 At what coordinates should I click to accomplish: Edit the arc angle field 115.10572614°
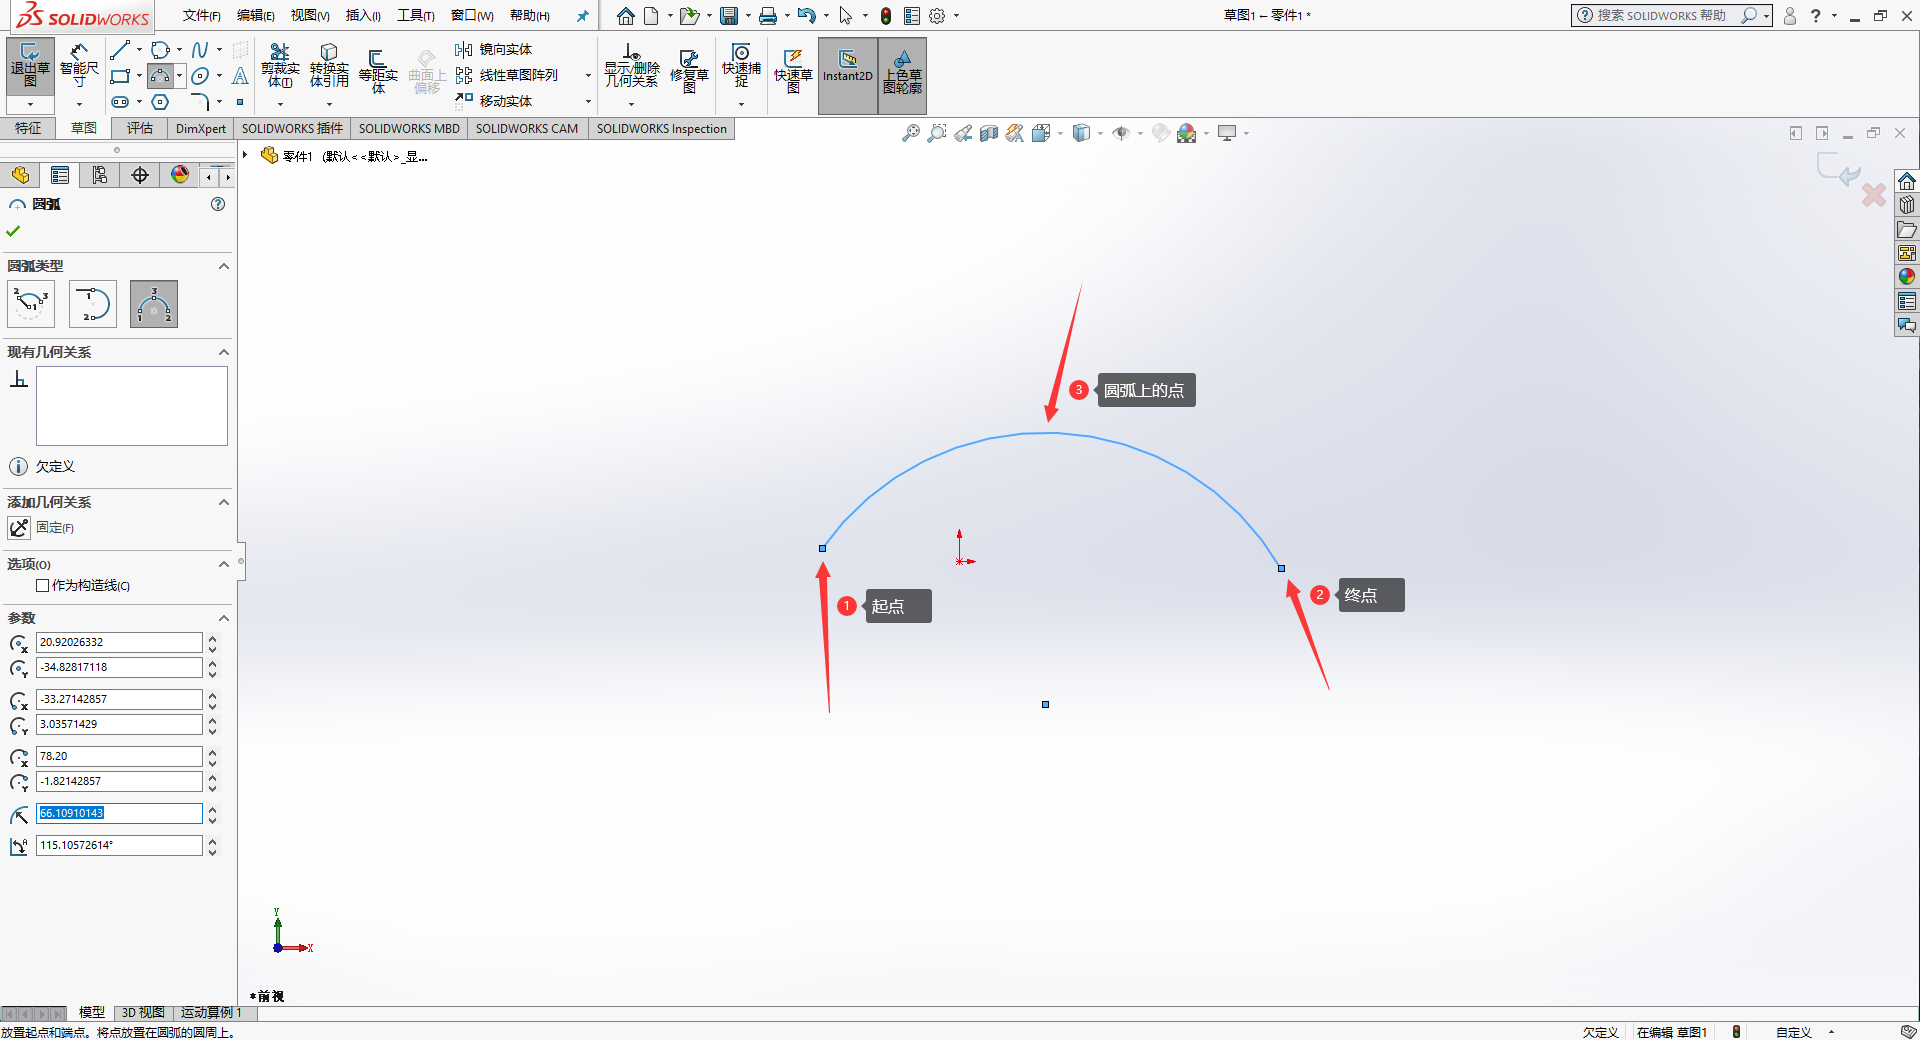pyautogui.click(x=119, y=845)
